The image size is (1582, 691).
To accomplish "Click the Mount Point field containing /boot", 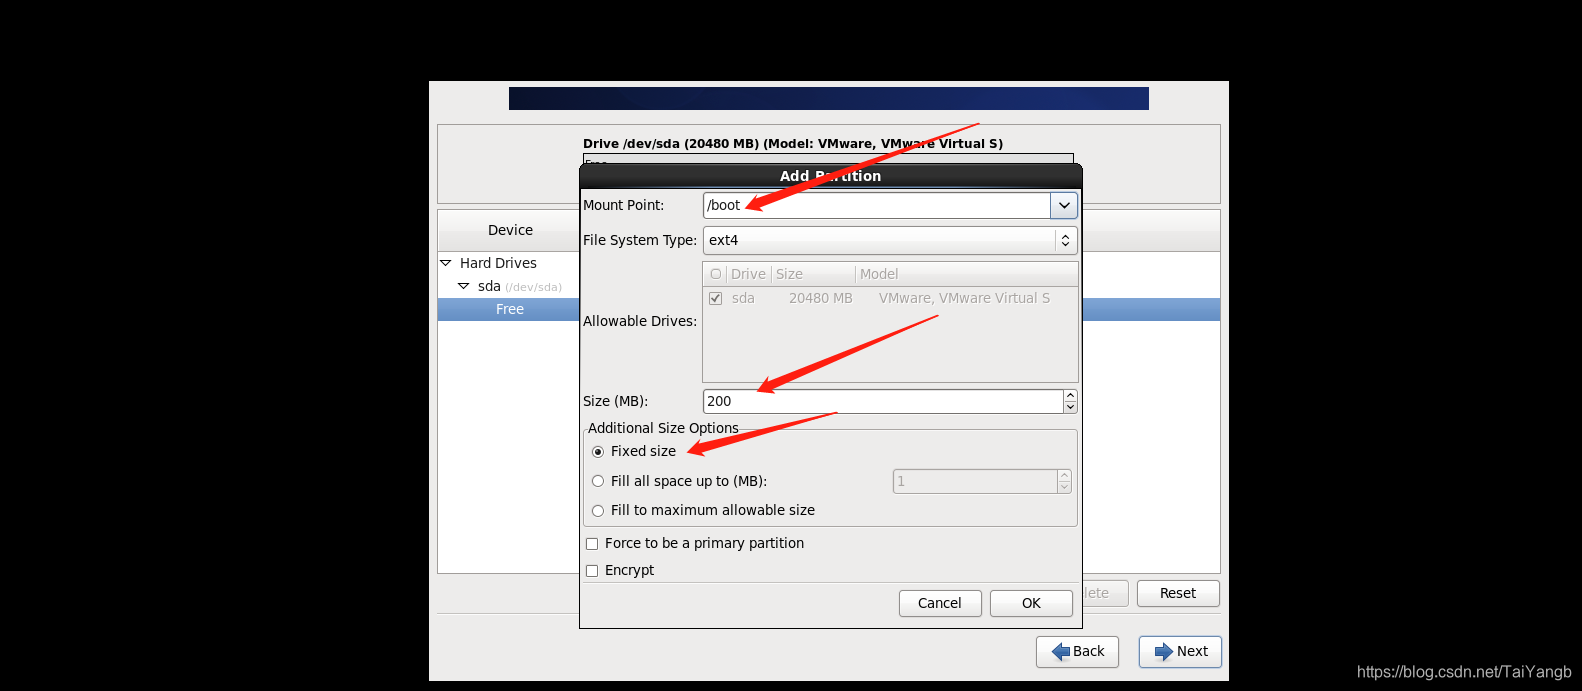I will [877, 205].
